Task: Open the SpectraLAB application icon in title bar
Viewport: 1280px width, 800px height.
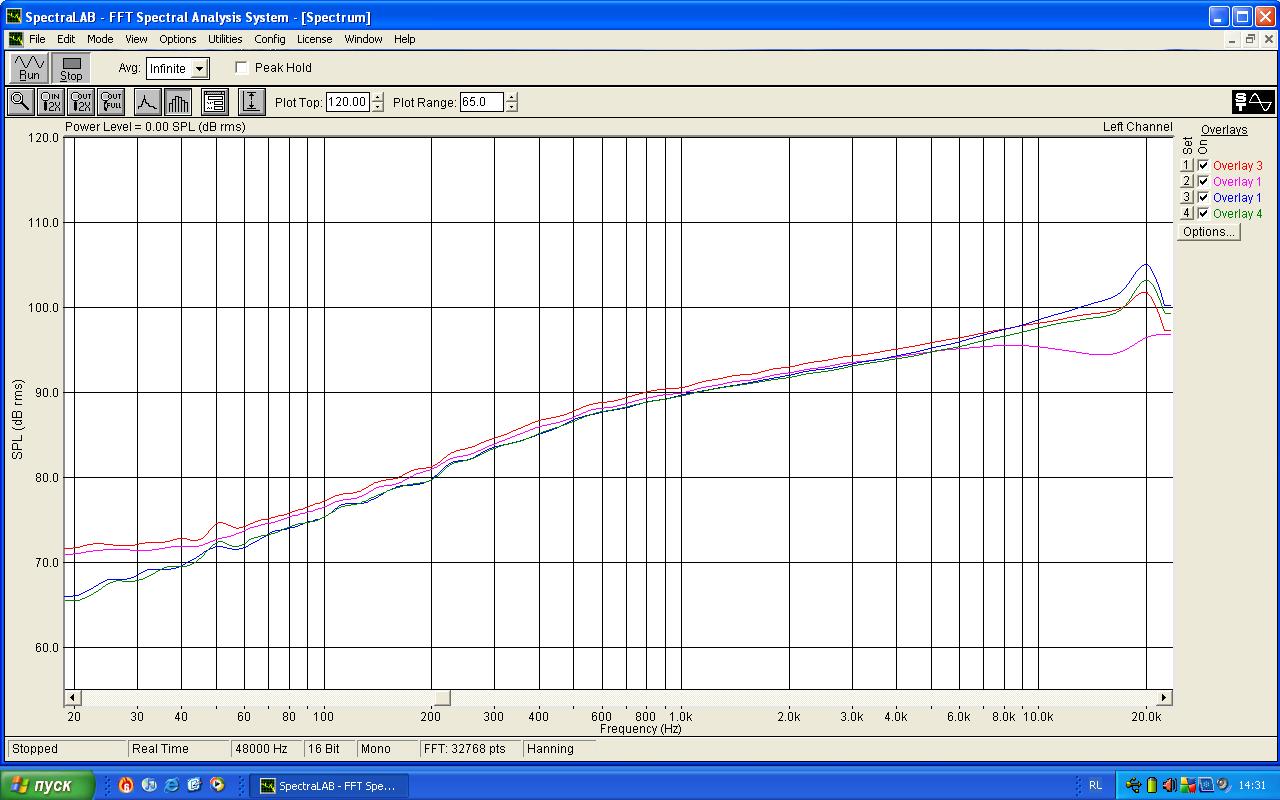Action: coord(14,17)
